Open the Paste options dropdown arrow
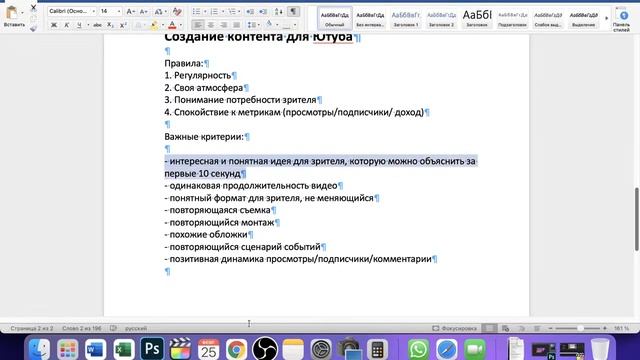Viewport: 640px width, 360px height. 22,13
